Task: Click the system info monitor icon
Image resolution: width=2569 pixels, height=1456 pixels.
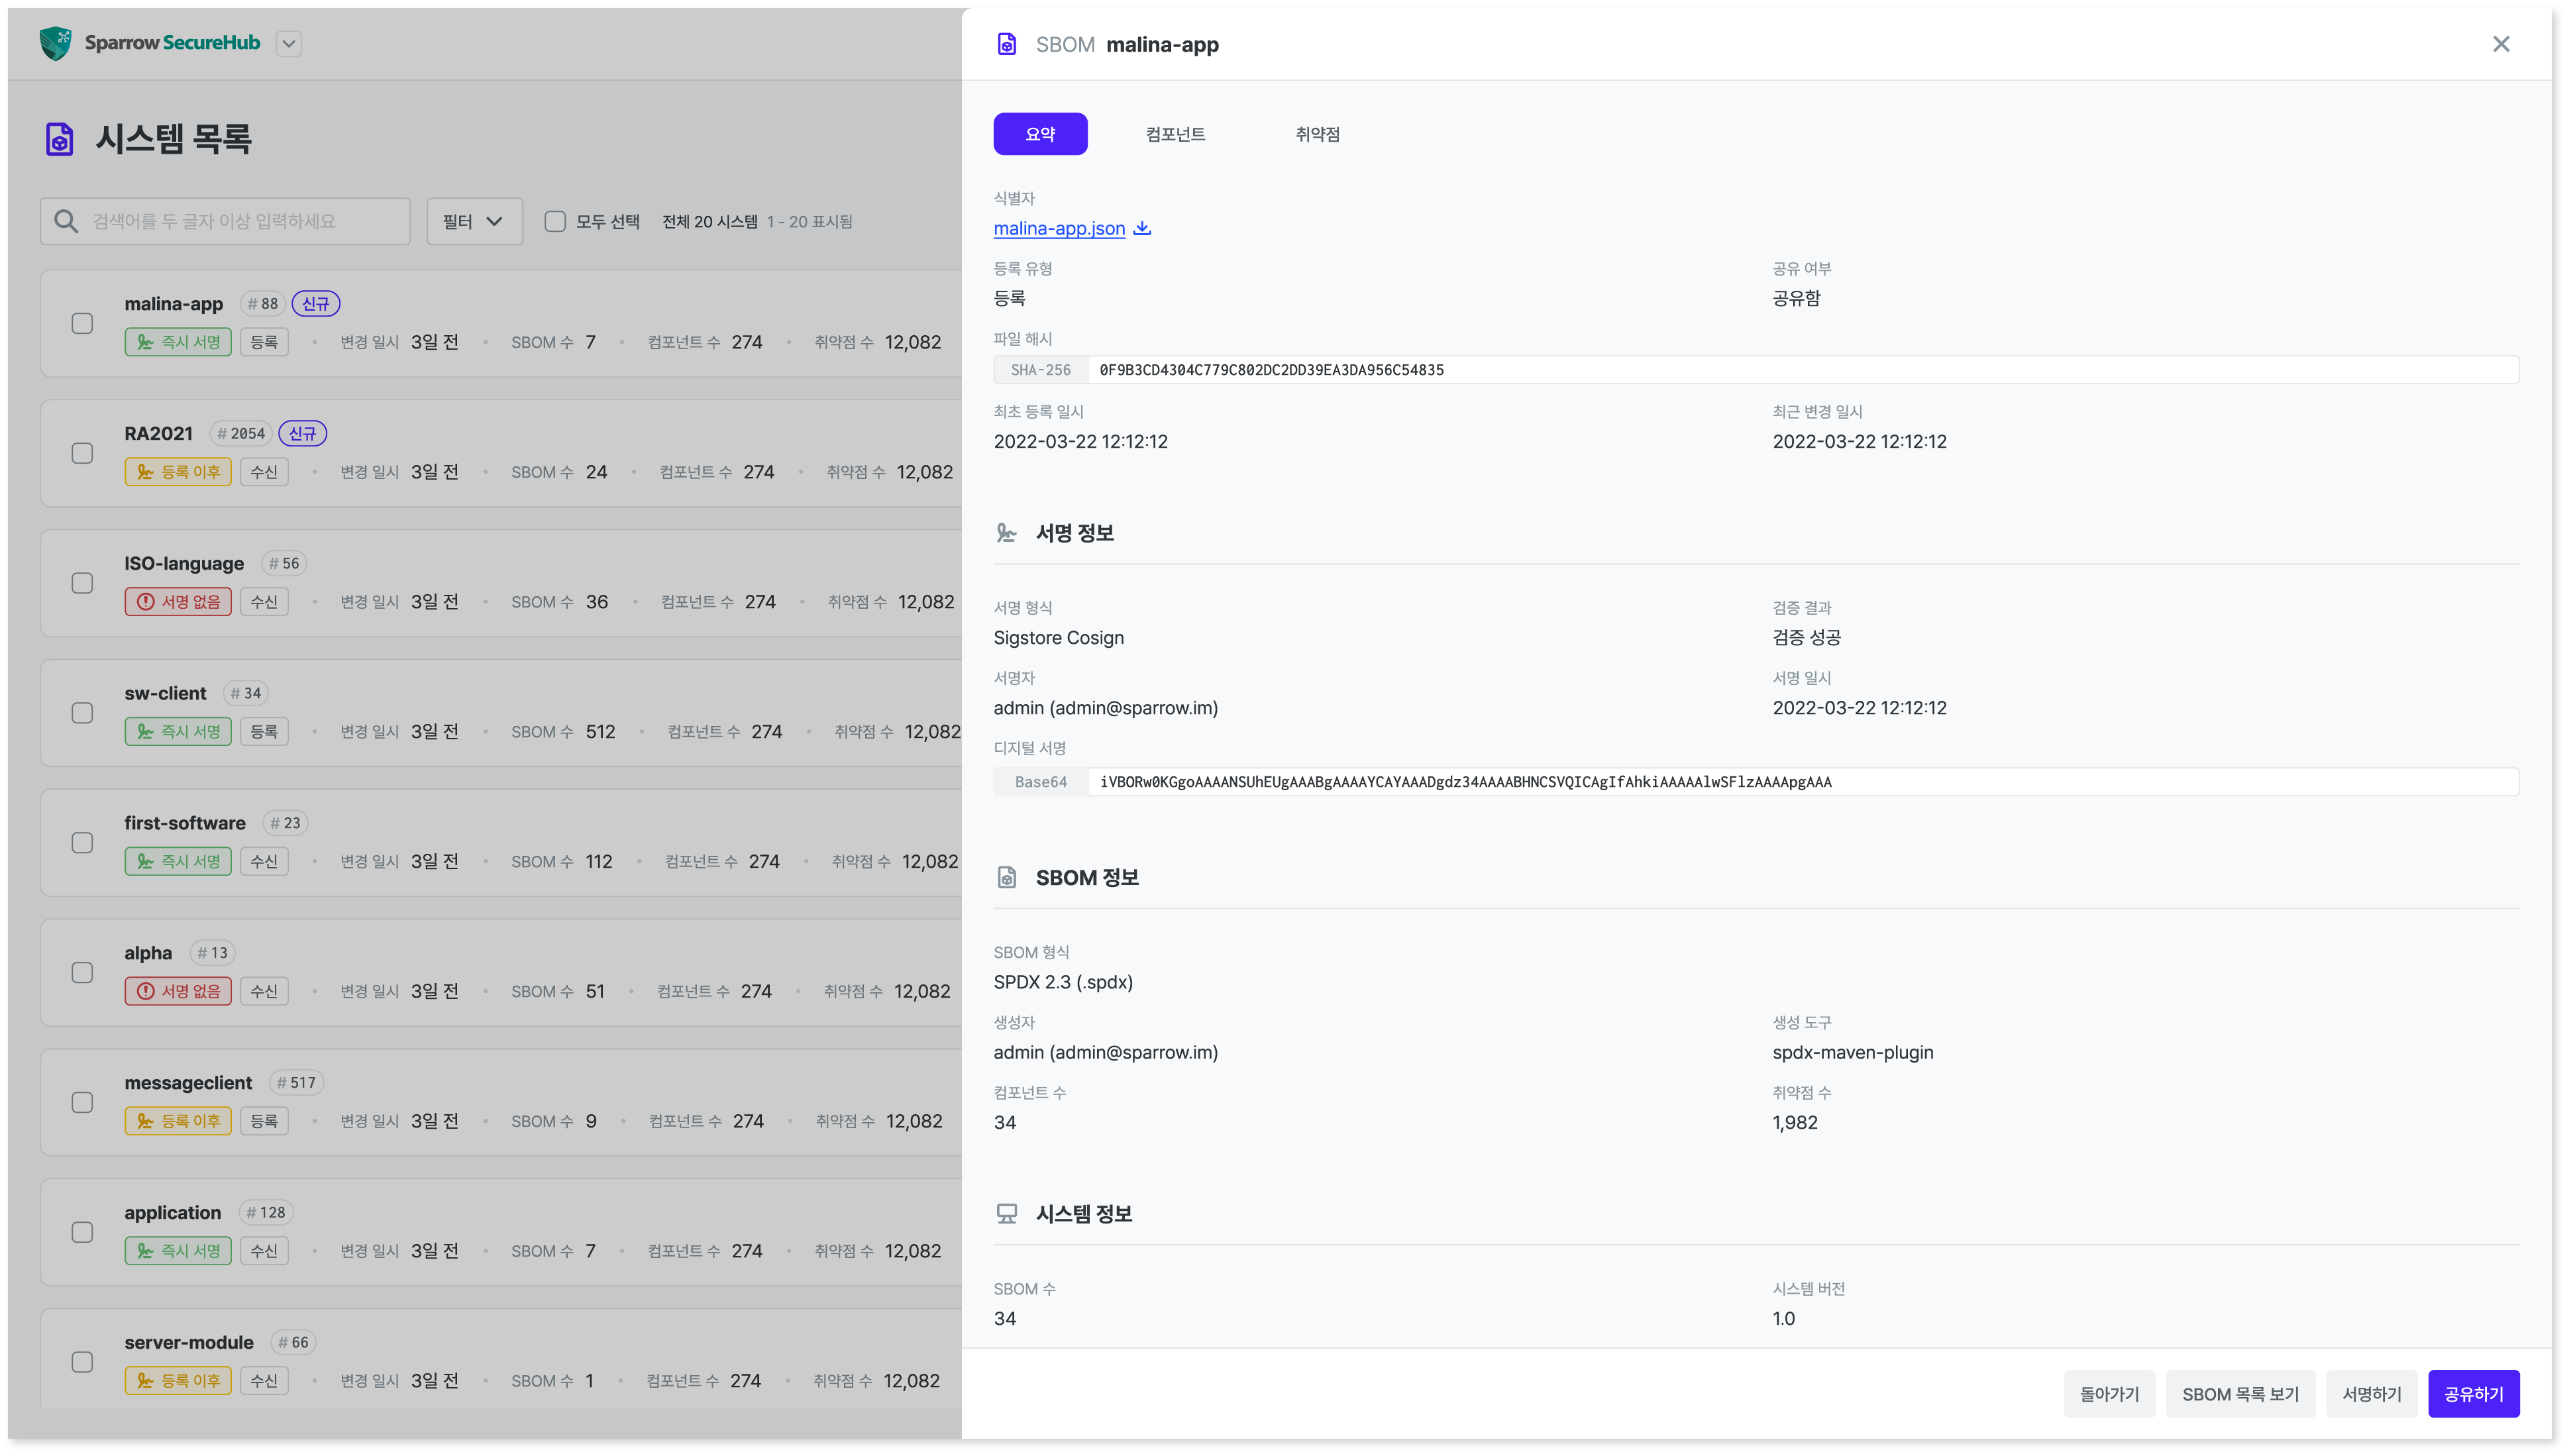Action: tap(1007, 1213)
